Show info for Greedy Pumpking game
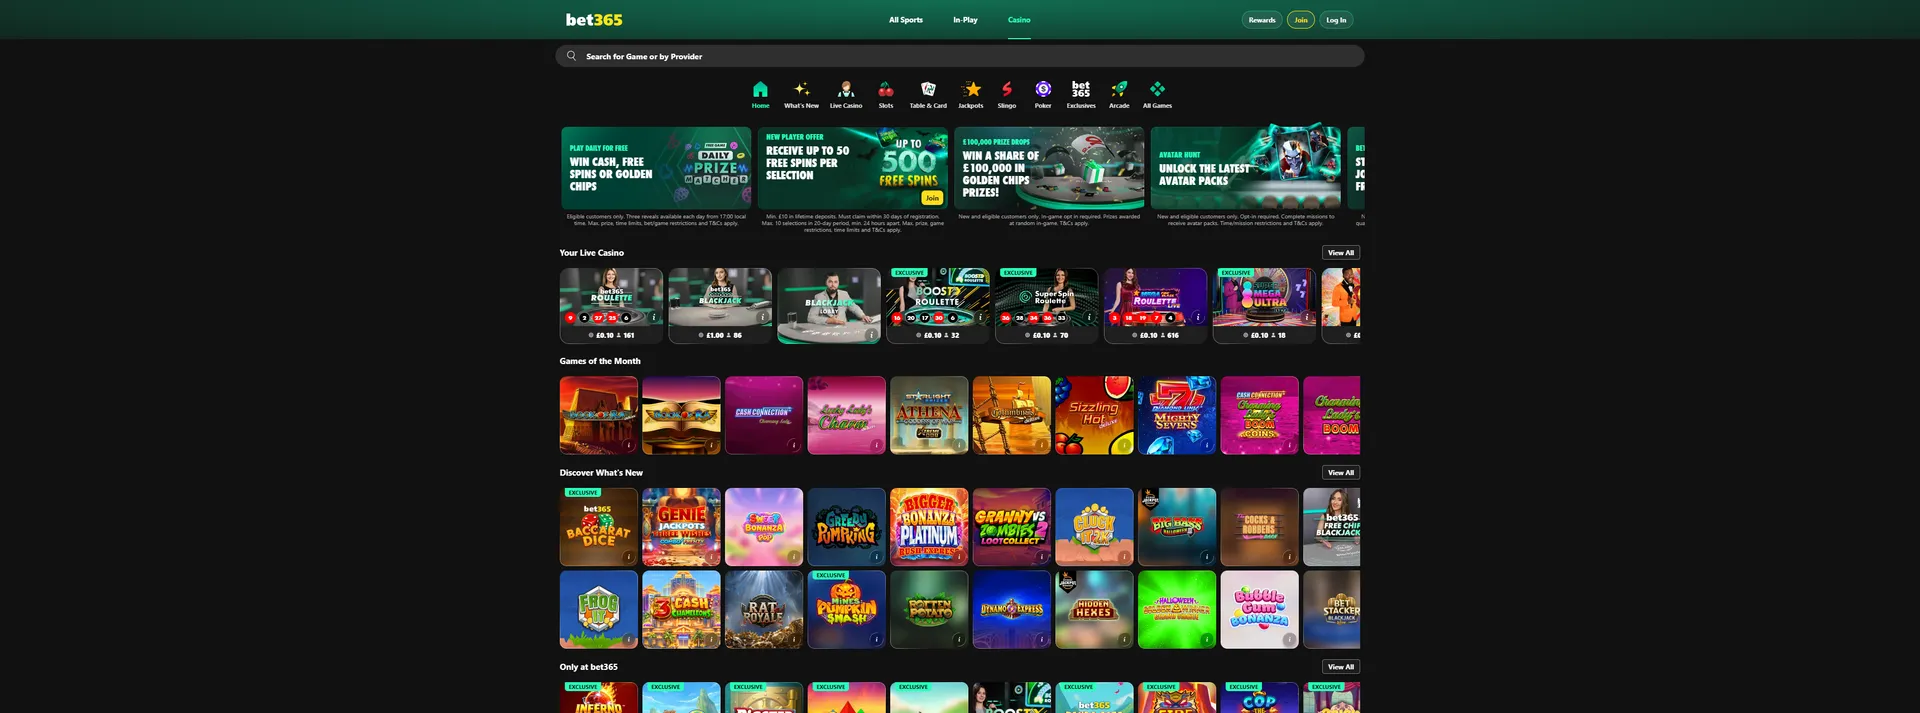Viewport: 1920px width, 713px height. click(x=876, y=556)
